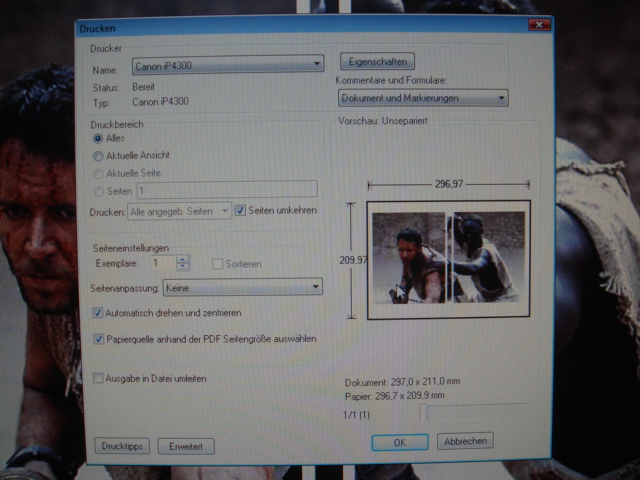This screenshot has height=480, width=640.
Task: Decrease Exemplare count with down arrow
Action: click(x=183, y=268)
